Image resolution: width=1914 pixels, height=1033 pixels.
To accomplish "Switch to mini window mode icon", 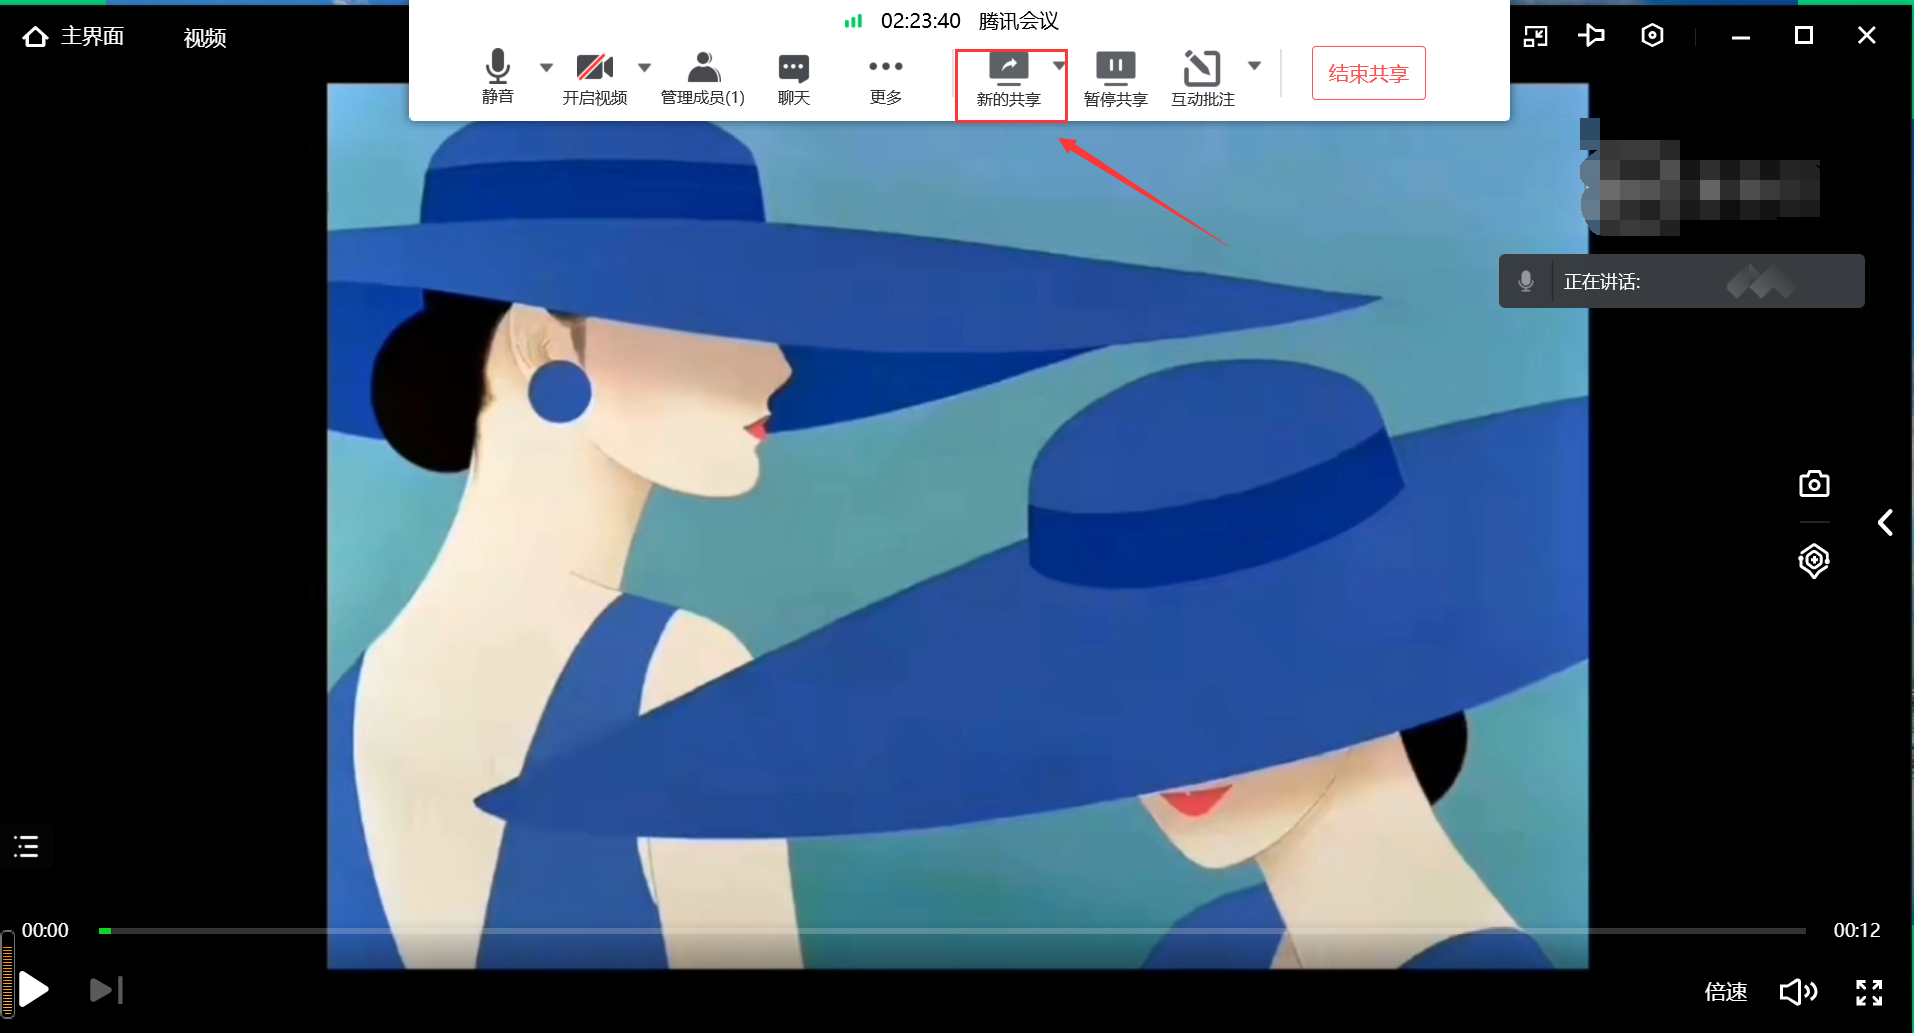I will pos(1535,37).
